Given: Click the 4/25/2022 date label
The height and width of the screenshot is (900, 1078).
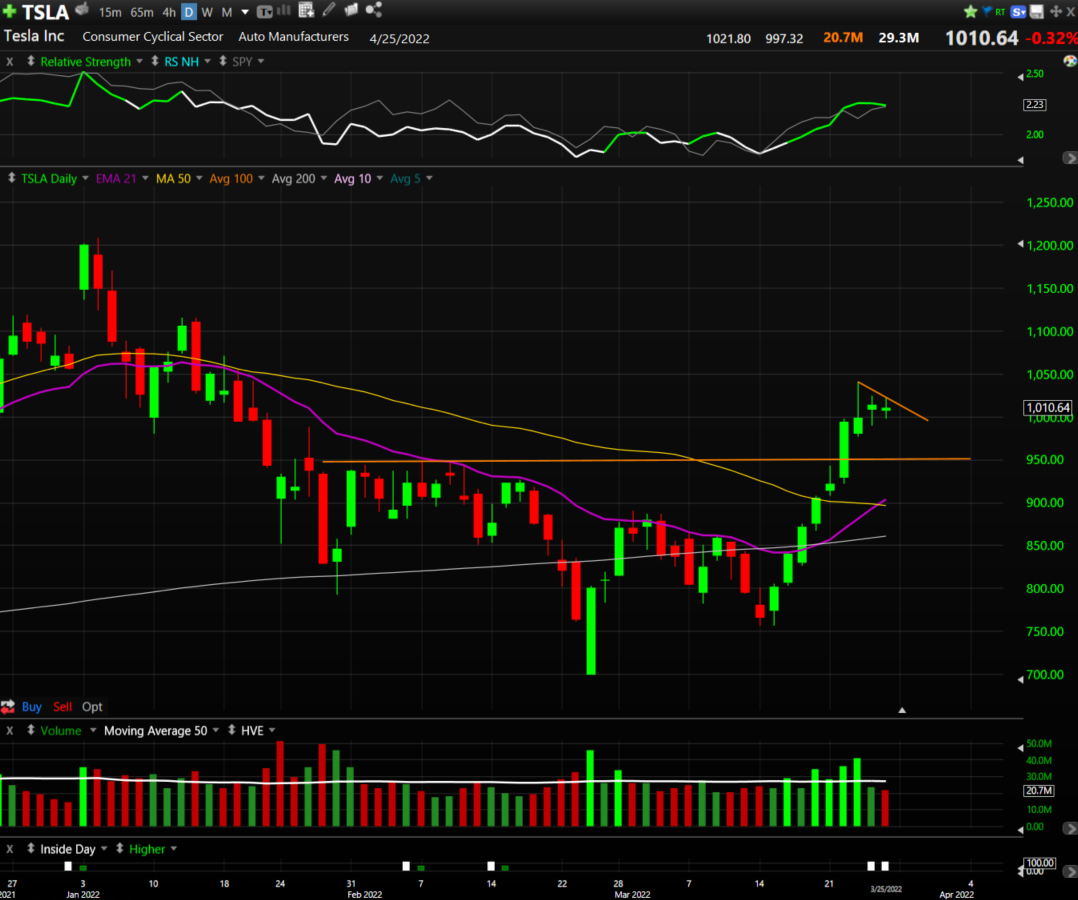Looking at the screenshot, I should (x=399, y=39).
